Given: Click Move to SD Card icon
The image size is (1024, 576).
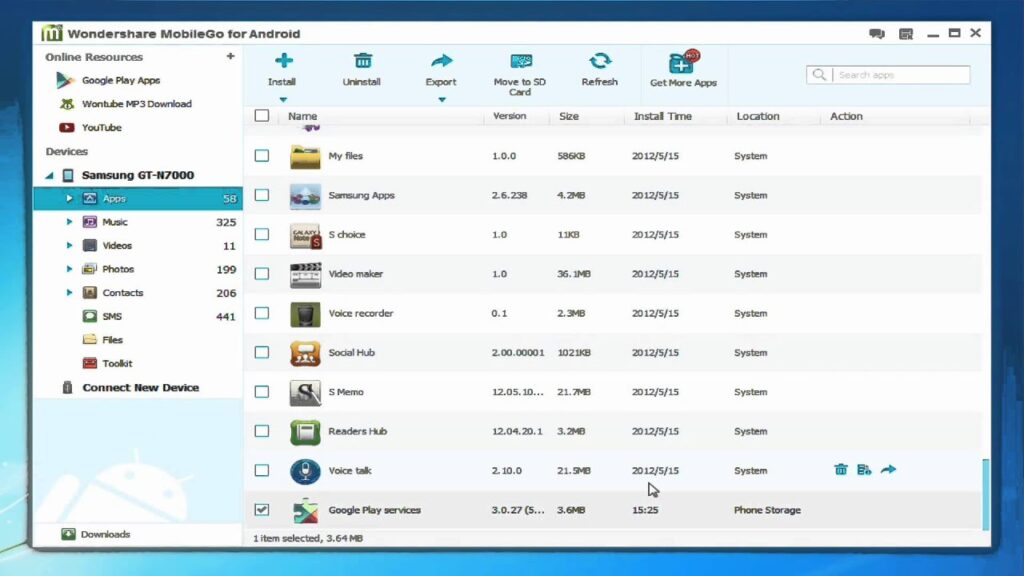Looking at the screenshot, I should point(520,61).
